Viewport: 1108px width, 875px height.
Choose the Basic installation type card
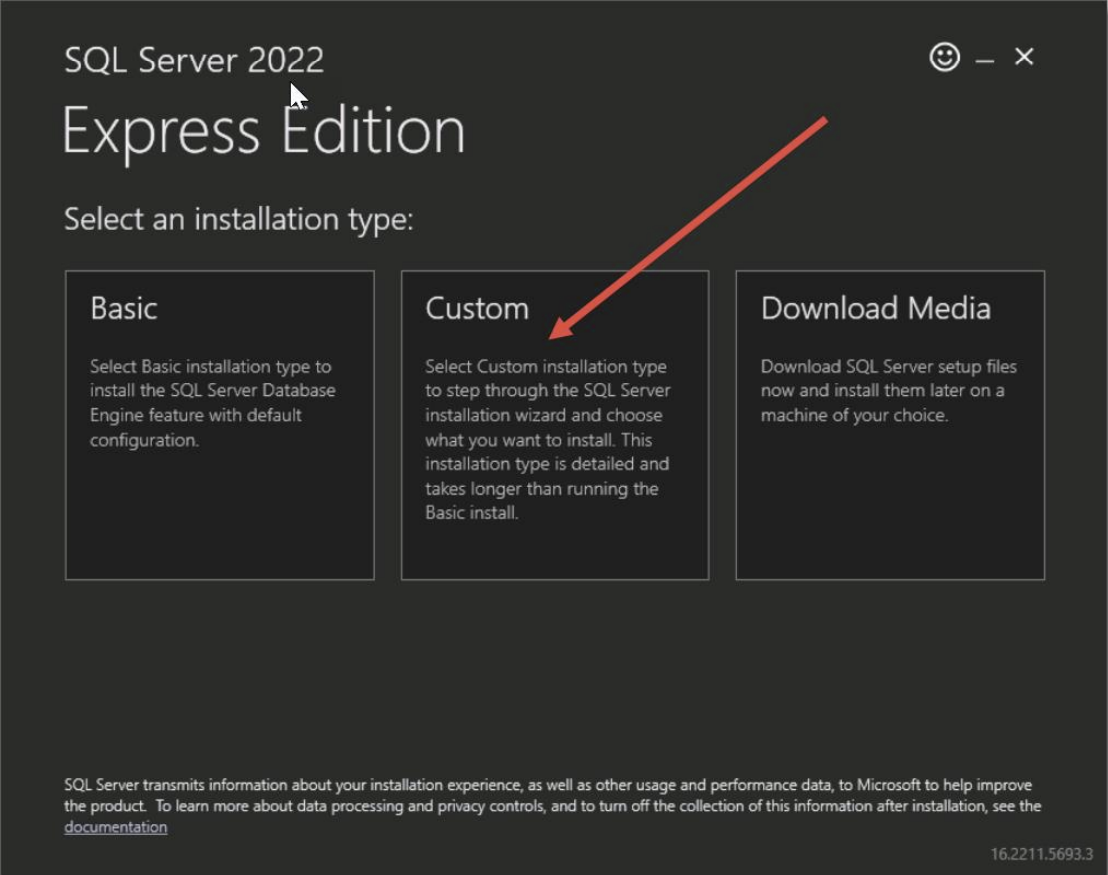pyautogui.click(x=220, y=425)
